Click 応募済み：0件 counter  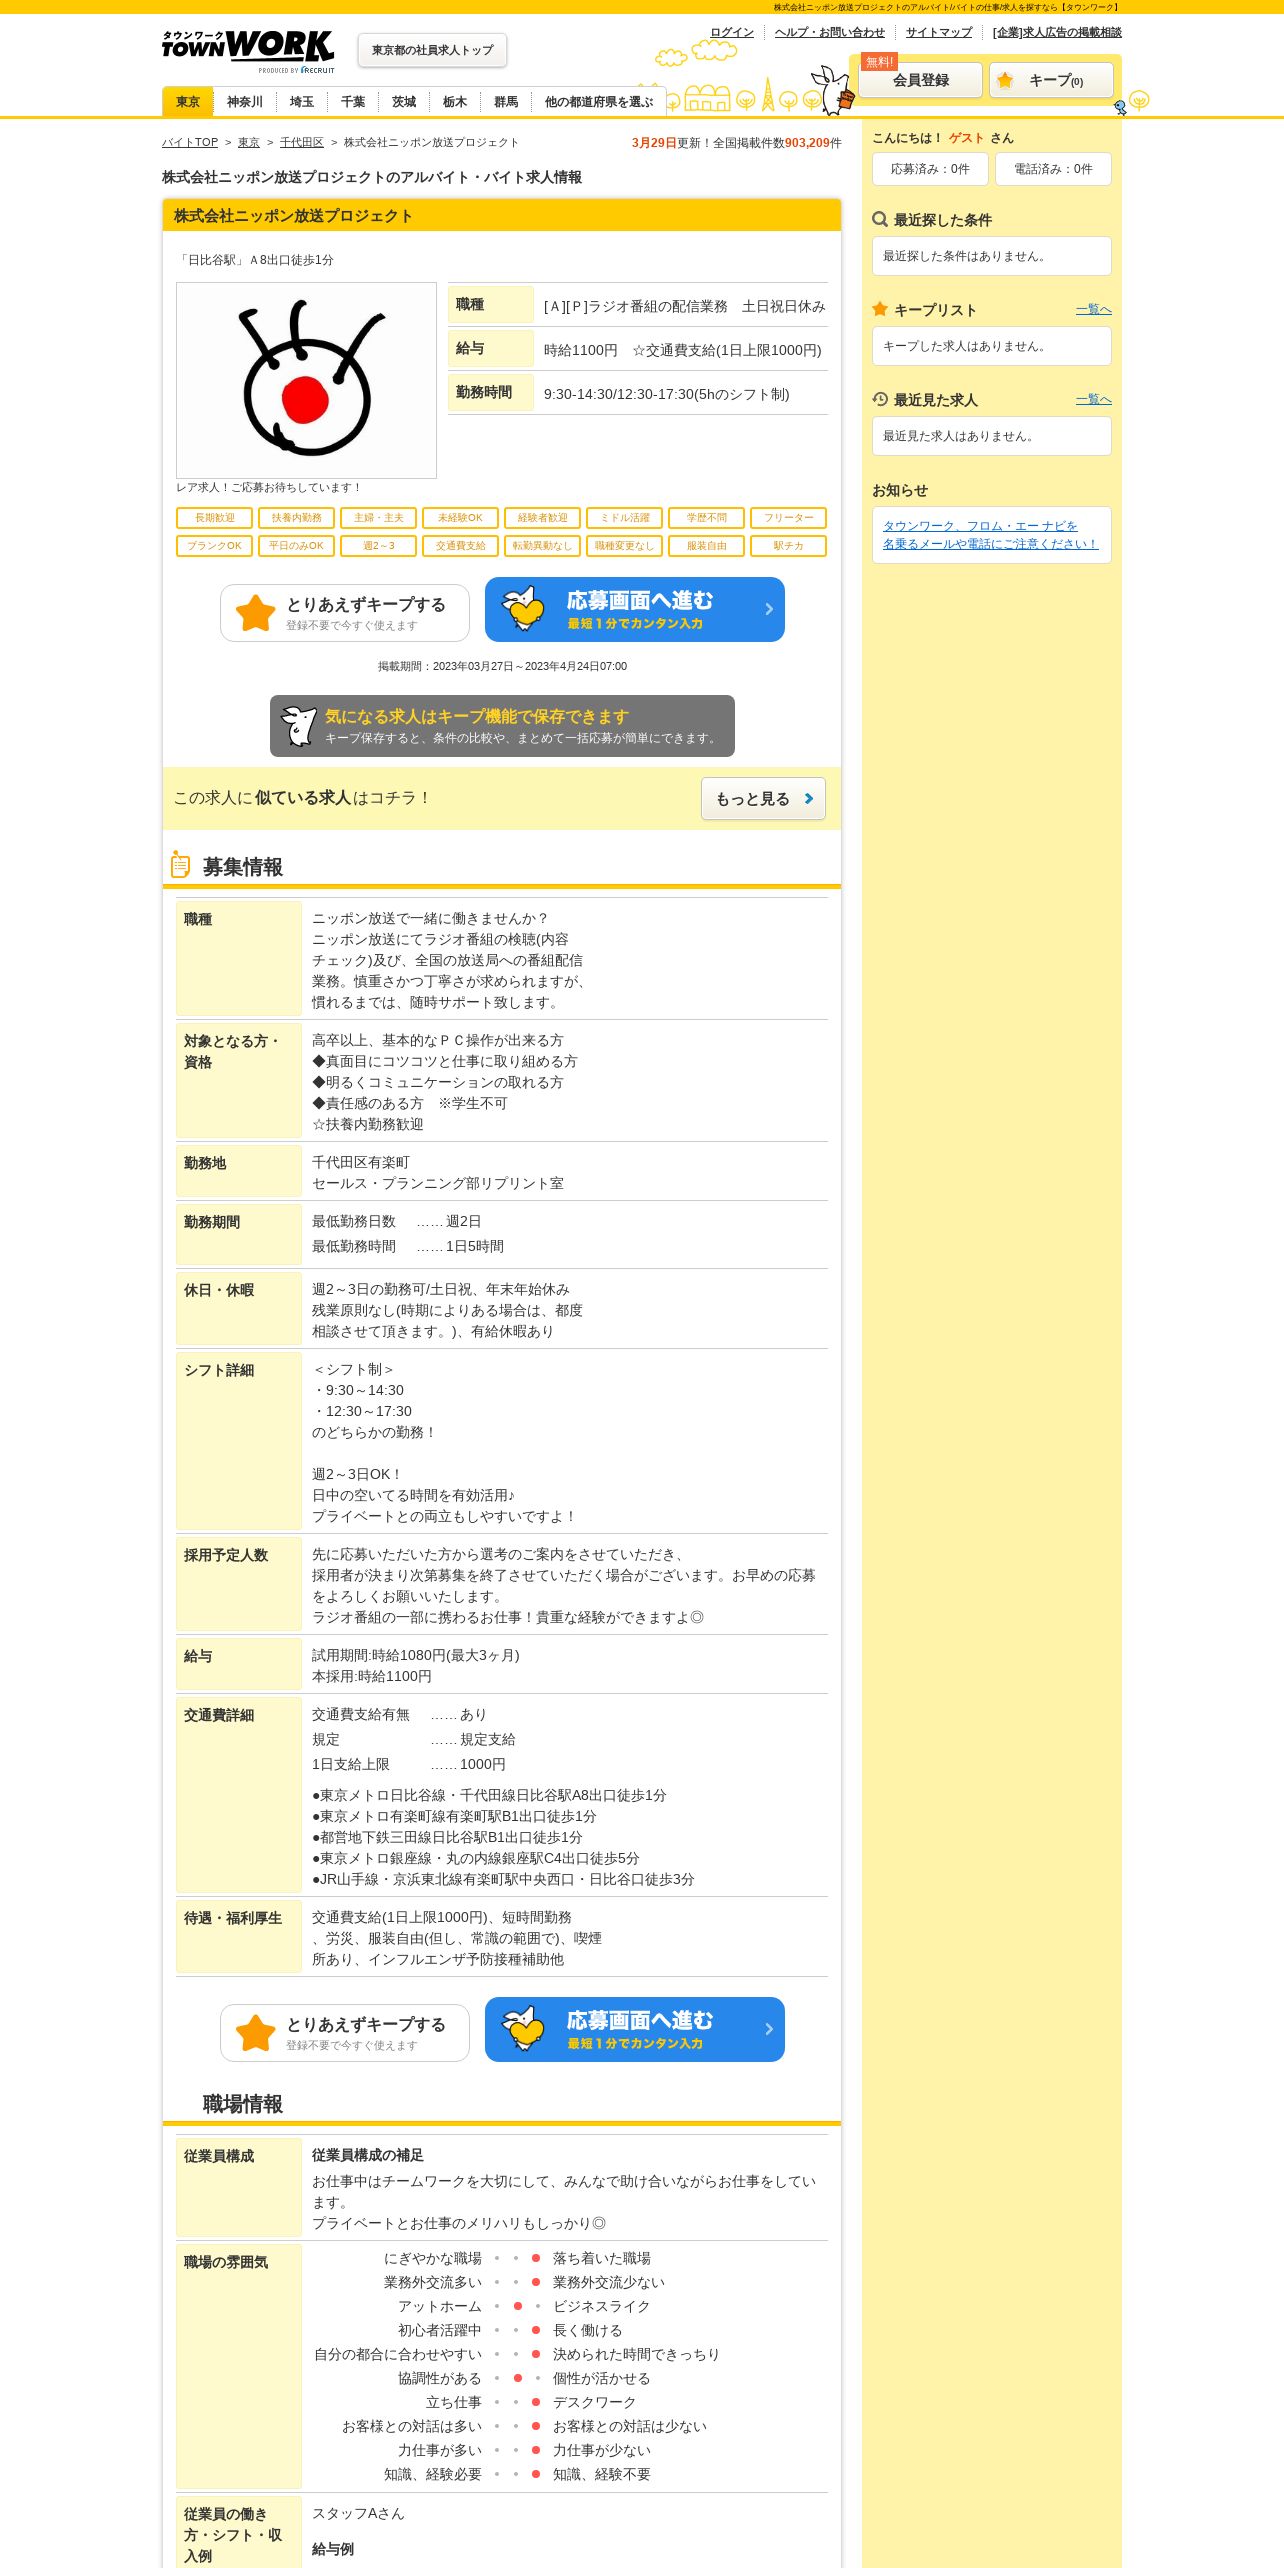pyautogui.click(x=930, y=169)
